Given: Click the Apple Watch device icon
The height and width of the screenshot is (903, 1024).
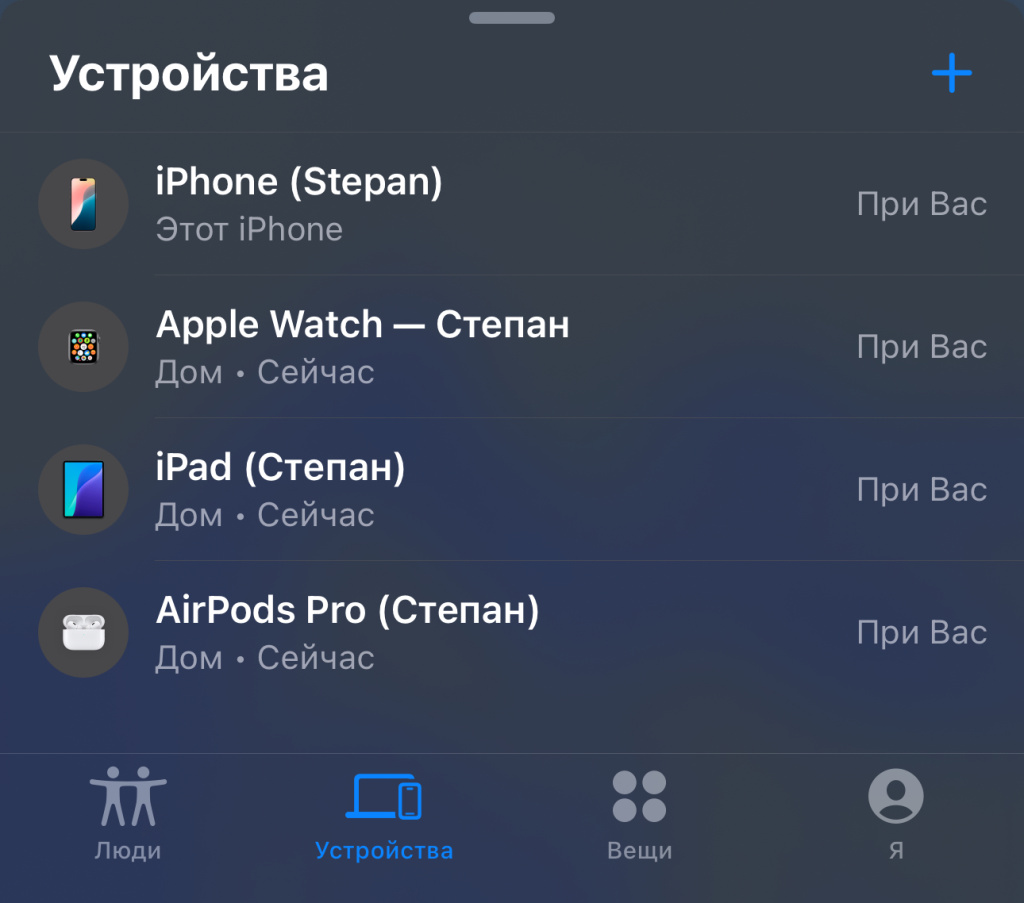Looking at the screenshot, I should tap(84, 347).
